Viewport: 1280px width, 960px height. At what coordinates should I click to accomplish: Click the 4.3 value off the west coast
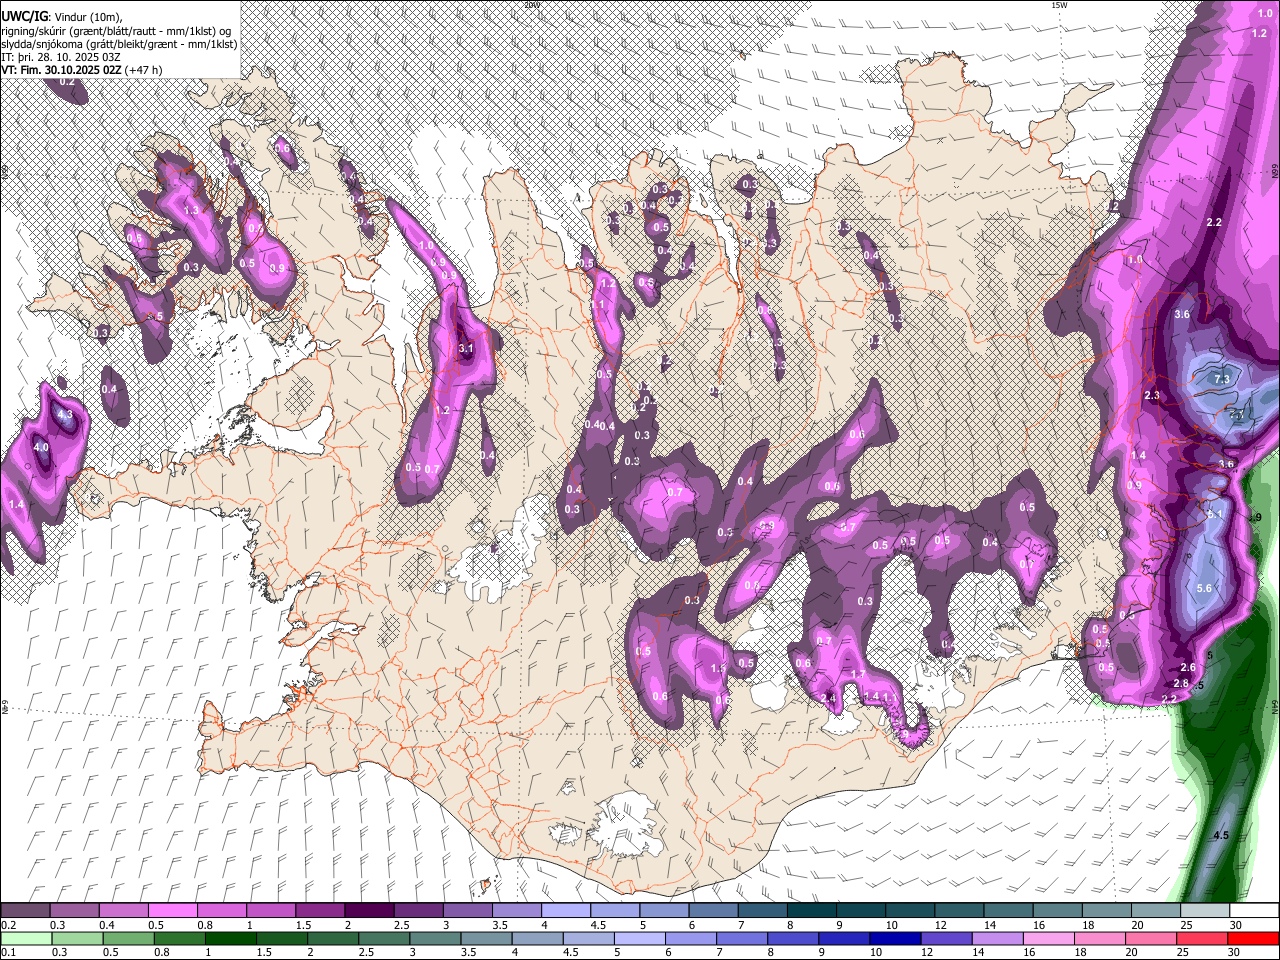pyautogui.click(x=65, y=414)
